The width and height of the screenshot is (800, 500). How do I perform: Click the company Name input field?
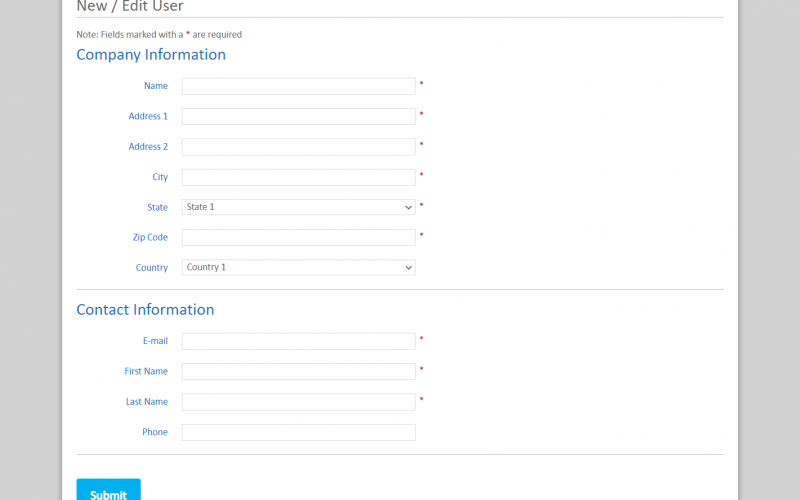tap(298, 86)
